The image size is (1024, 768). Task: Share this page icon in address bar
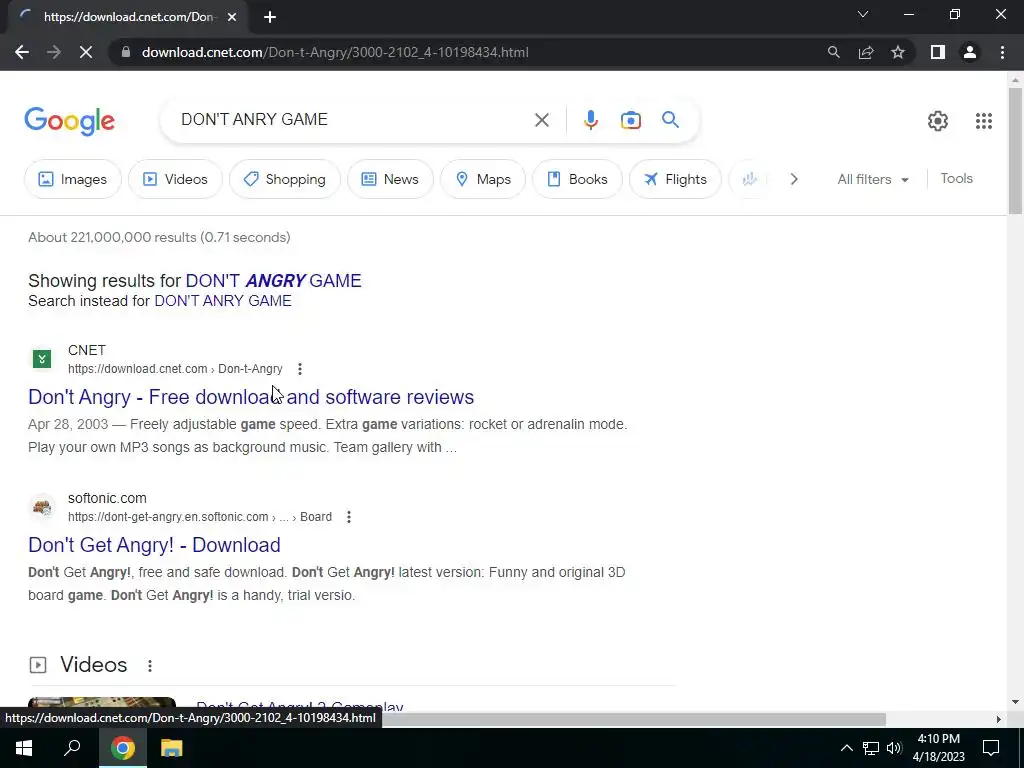coord(866,52)
